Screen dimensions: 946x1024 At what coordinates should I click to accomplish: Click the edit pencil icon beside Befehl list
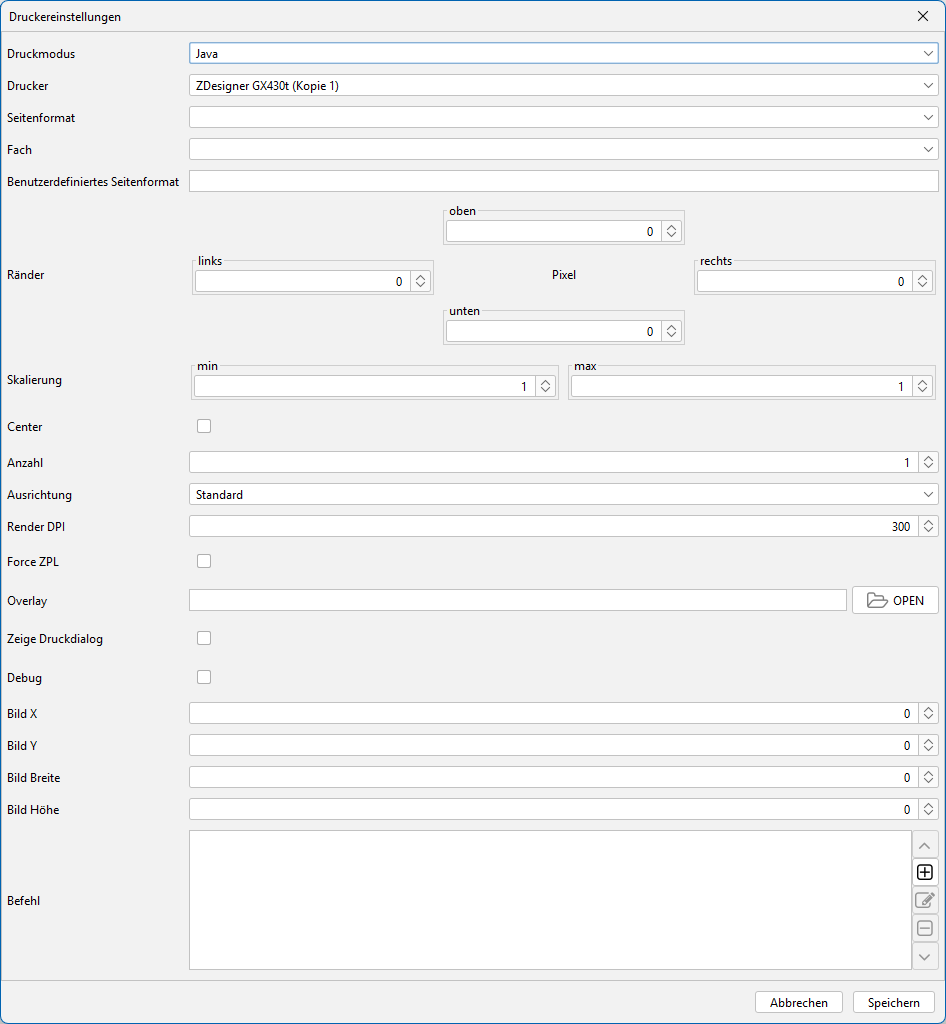[x=925, y=900]
